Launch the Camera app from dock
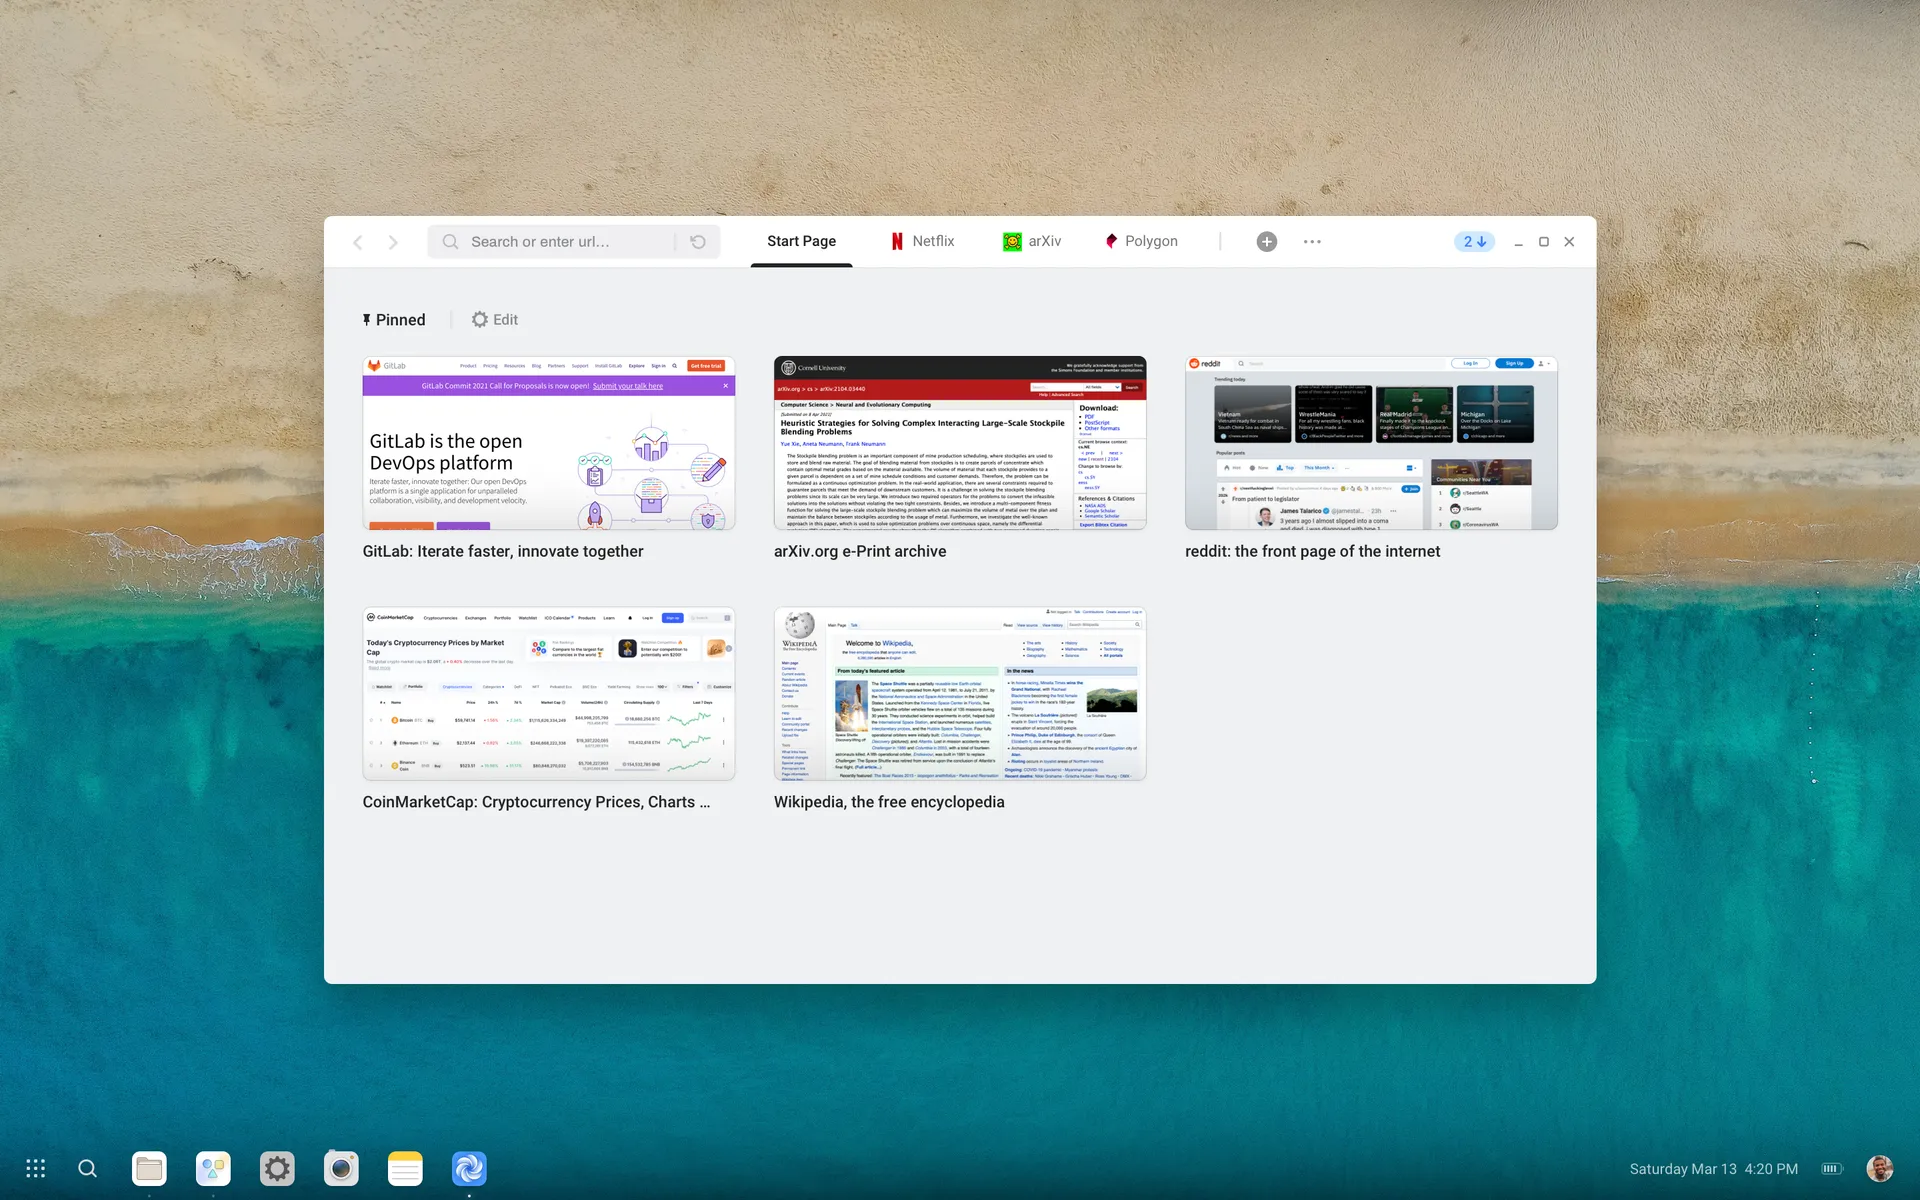Screen dimensions: 1920x1200 click(341, 1168)
